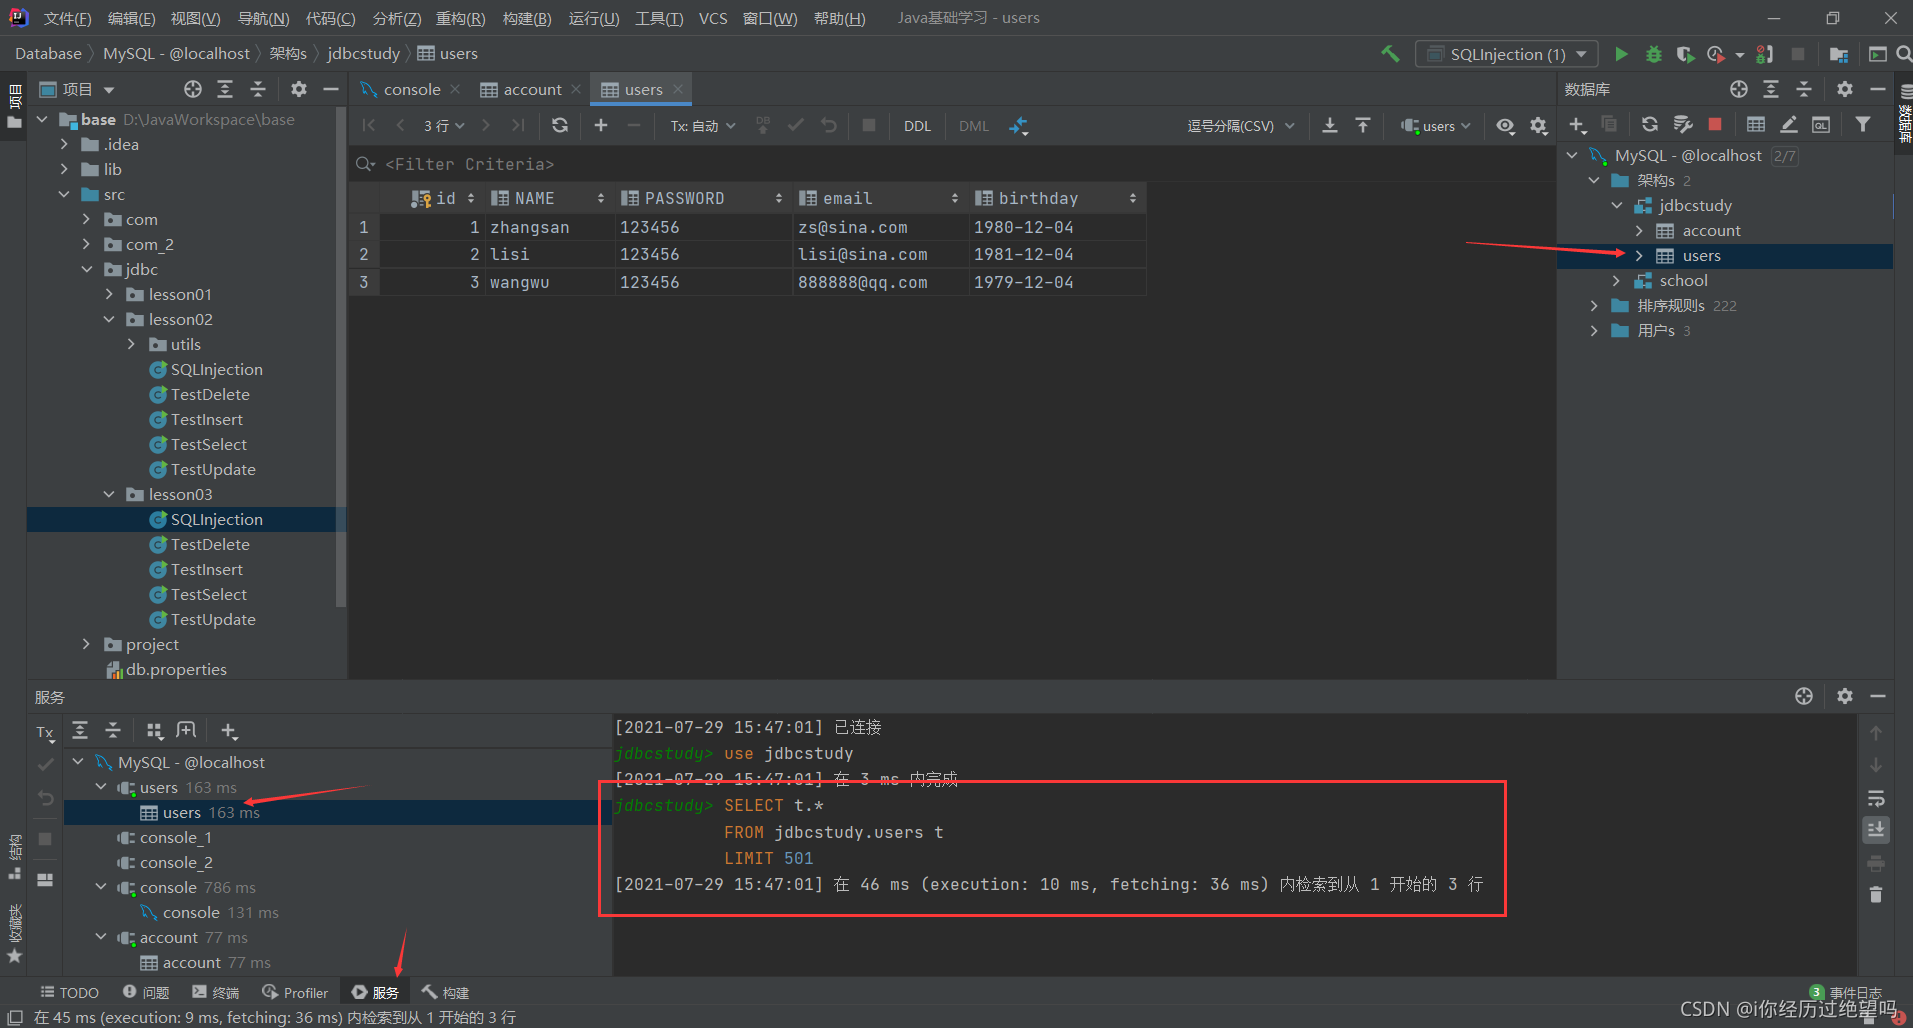The width and height of the screenshot is (1913, 1028).
Task: Toggle the view eye icon in table toolbar
Action: 1505,125
